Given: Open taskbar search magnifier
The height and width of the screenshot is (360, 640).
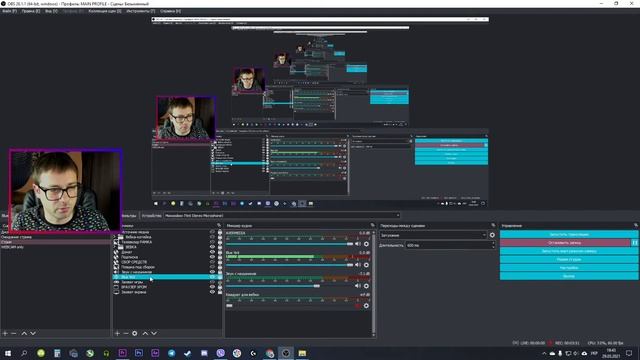Looking at the screenshot, I should coord(24,353).
